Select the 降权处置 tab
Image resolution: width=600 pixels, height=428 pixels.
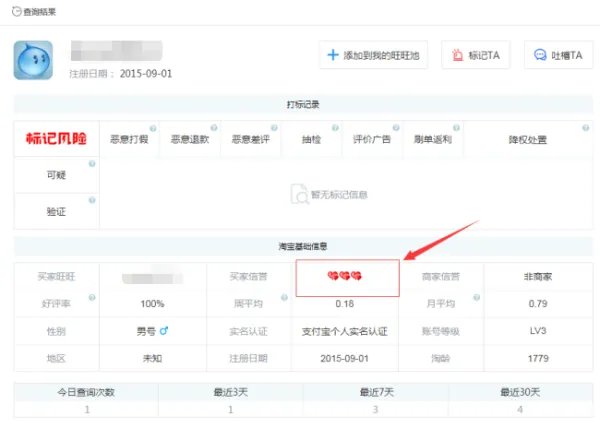[528, 140]
